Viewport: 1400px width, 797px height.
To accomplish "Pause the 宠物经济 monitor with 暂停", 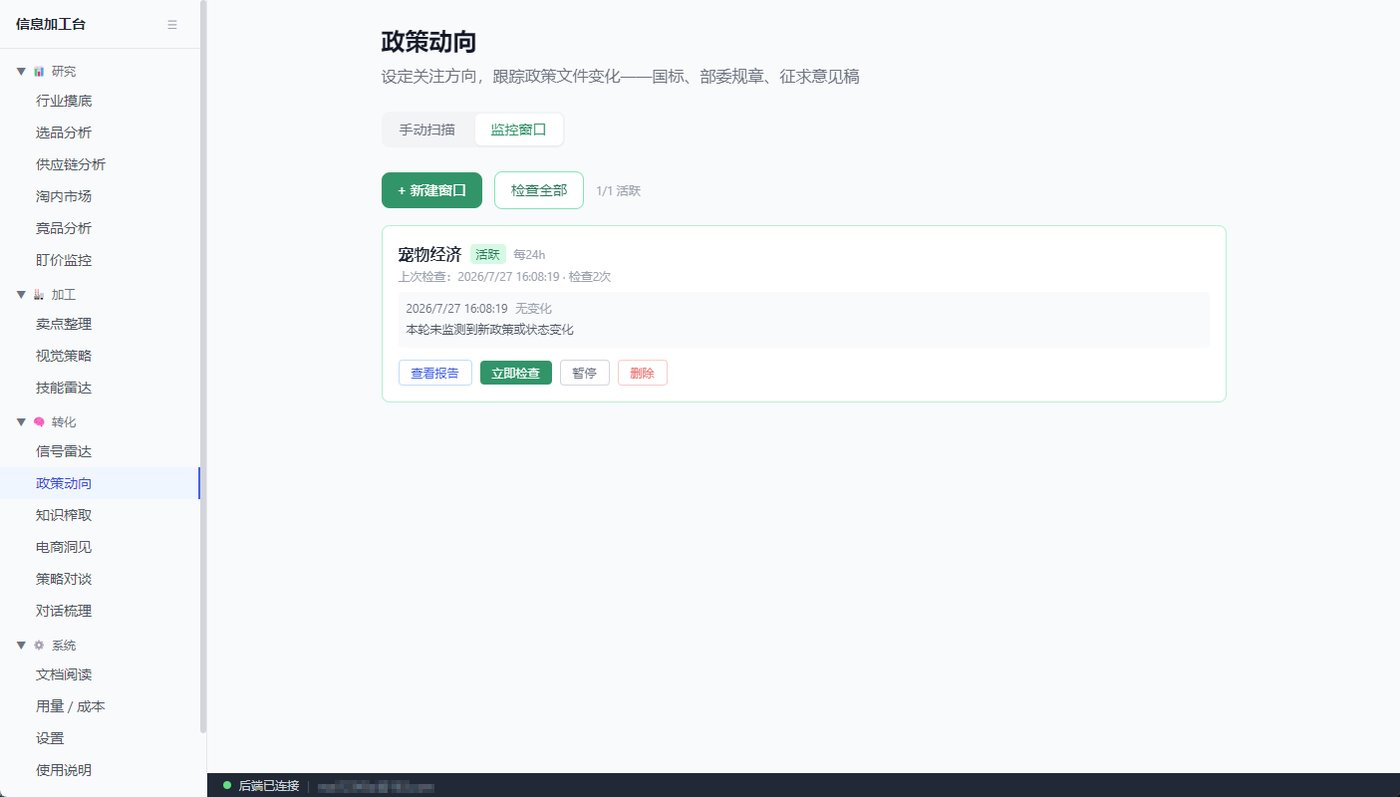I will 585,373.
